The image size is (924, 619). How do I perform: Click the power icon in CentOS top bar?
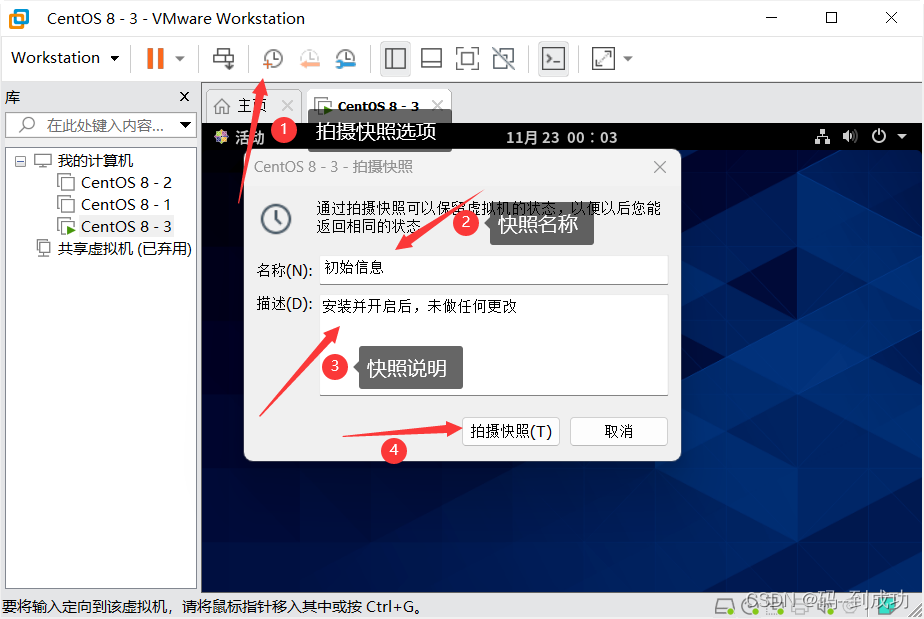click(x=879, y=136)
